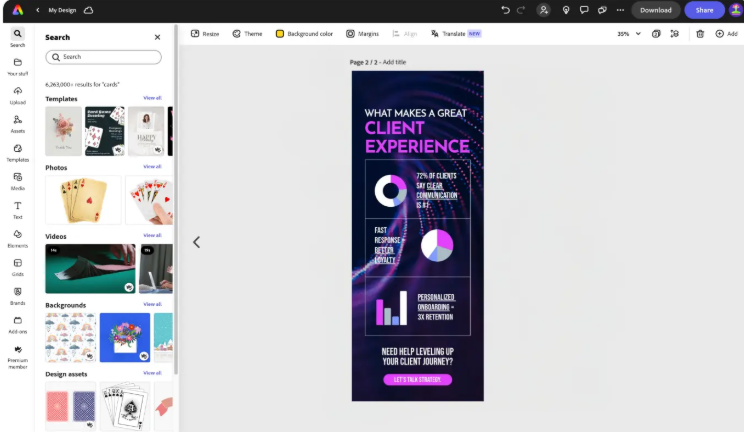The width and height of the screenshot is (744, 432).
Task: Close the Search panel
Action: click(157, 37)
